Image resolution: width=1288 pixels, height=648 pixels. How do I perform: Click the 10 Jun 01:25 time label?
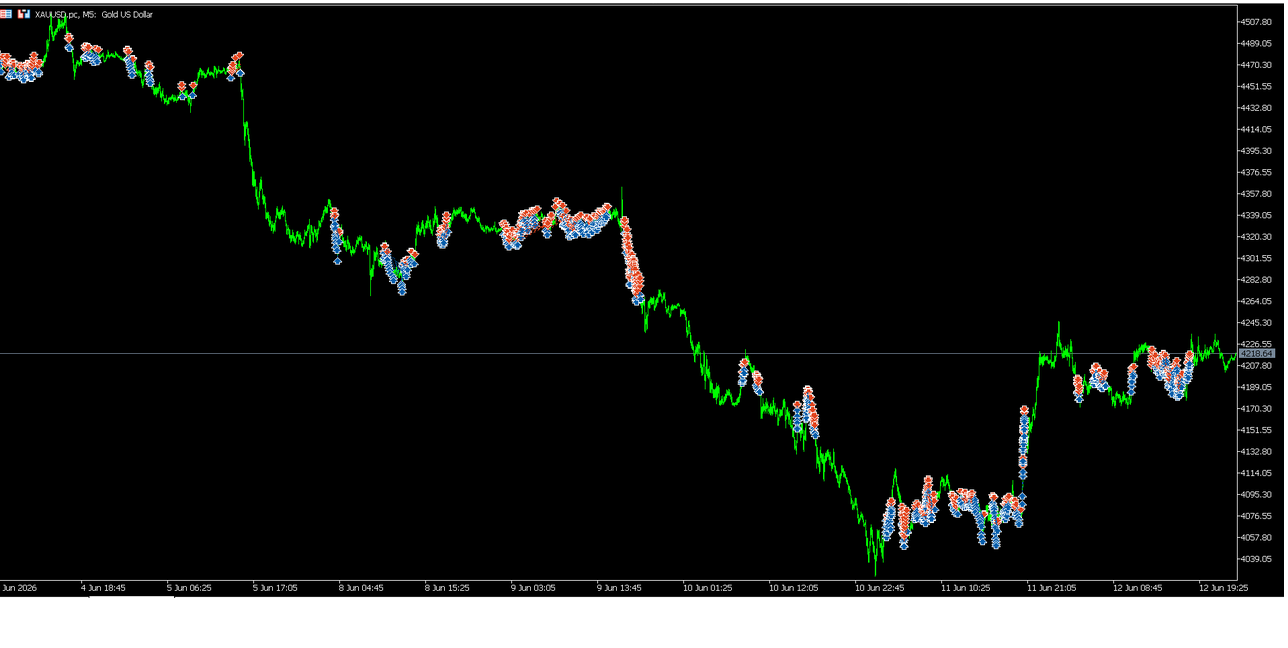[x=708, y=588]
